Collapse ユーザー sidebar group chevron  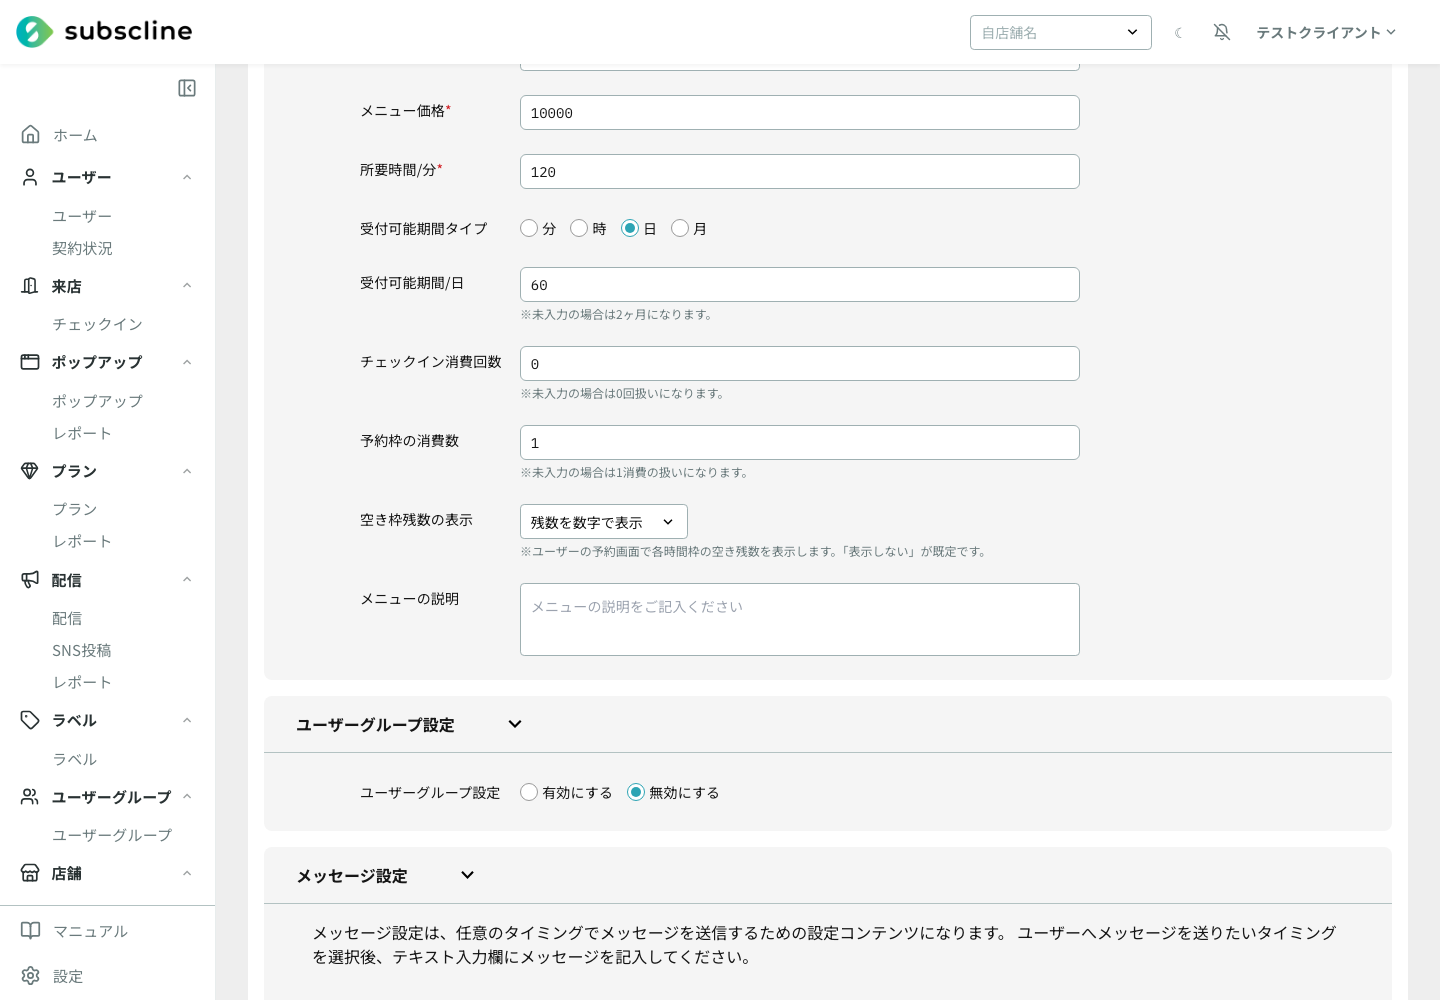(187, 177)
